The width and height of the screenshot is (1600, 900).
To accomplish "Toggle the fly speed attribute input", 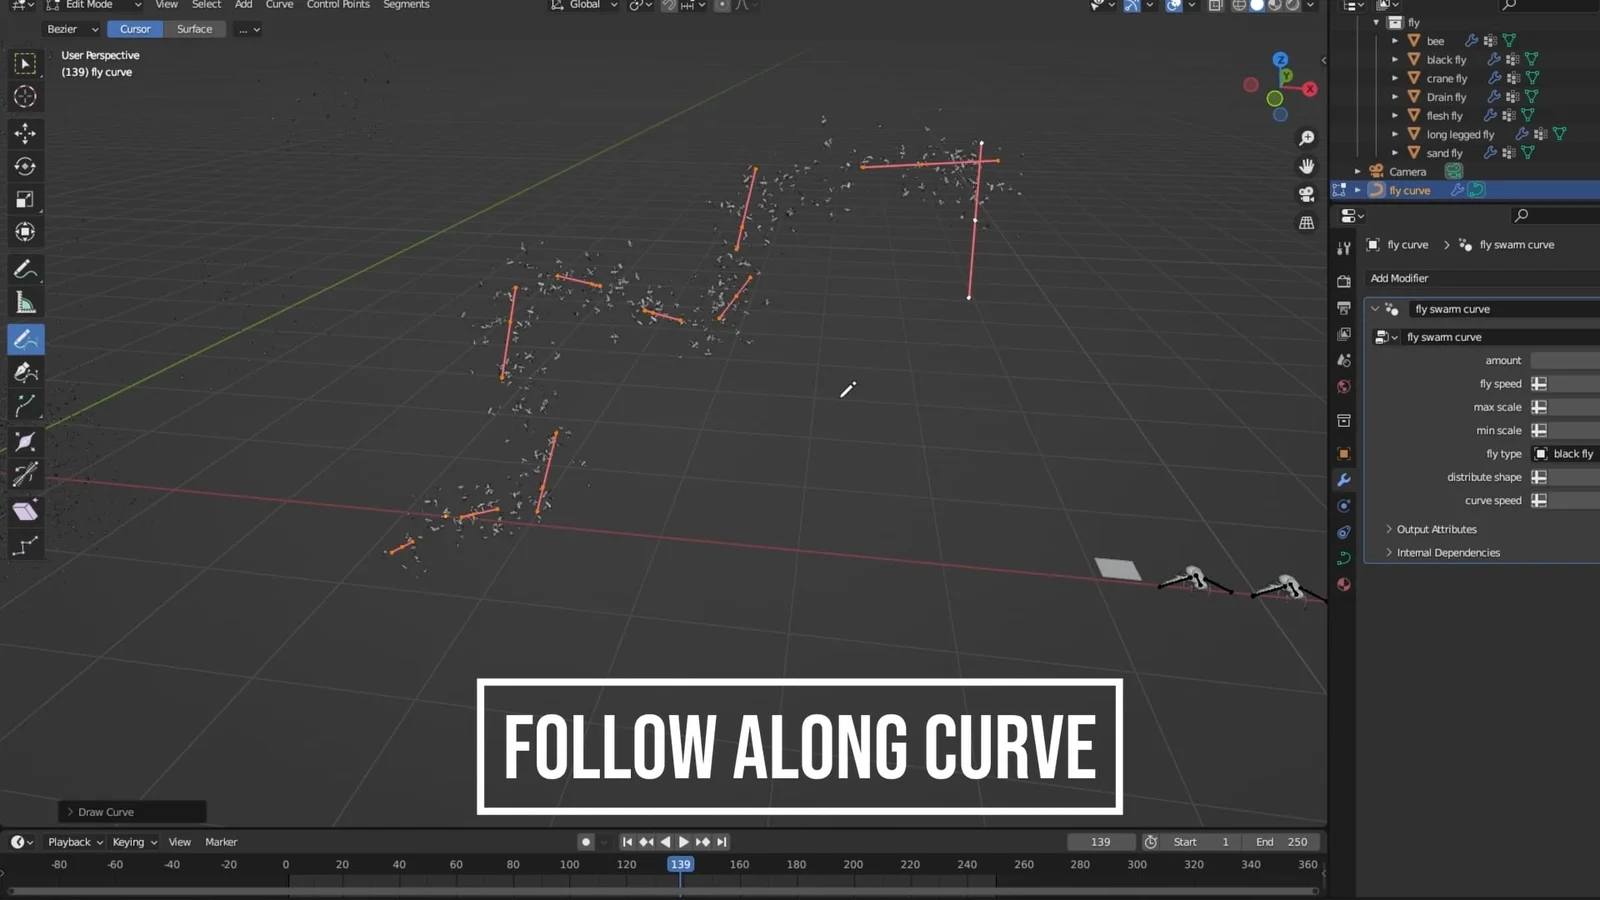I will 1539,384.
